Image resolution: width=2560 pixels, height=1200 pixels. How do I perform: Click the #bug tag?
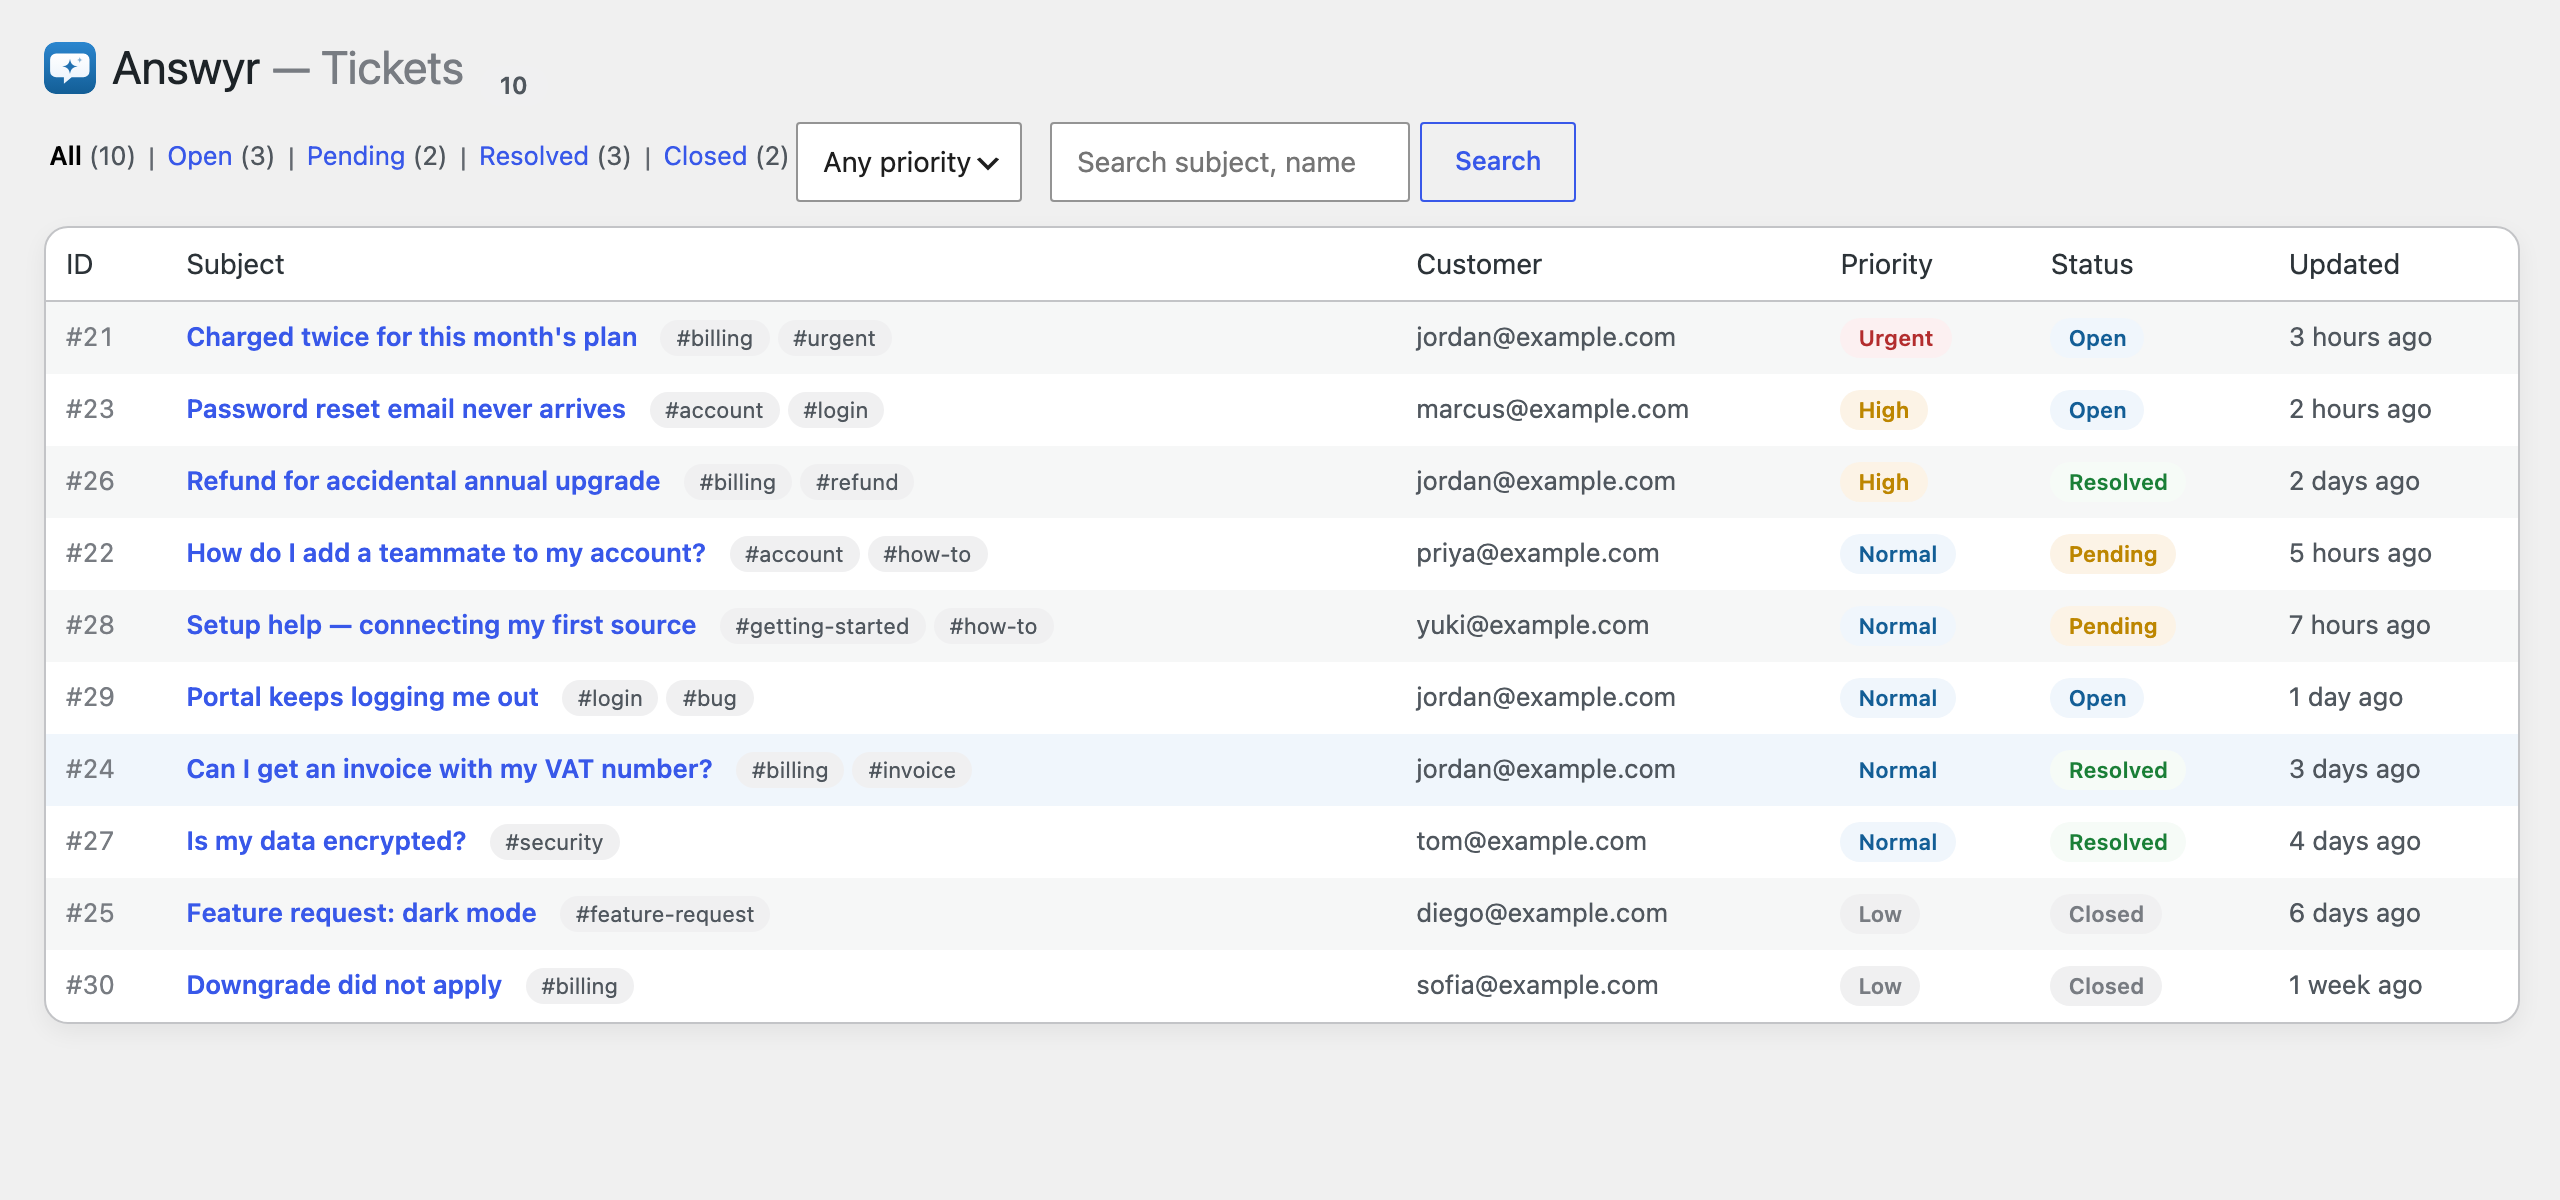tap(709, 698)
